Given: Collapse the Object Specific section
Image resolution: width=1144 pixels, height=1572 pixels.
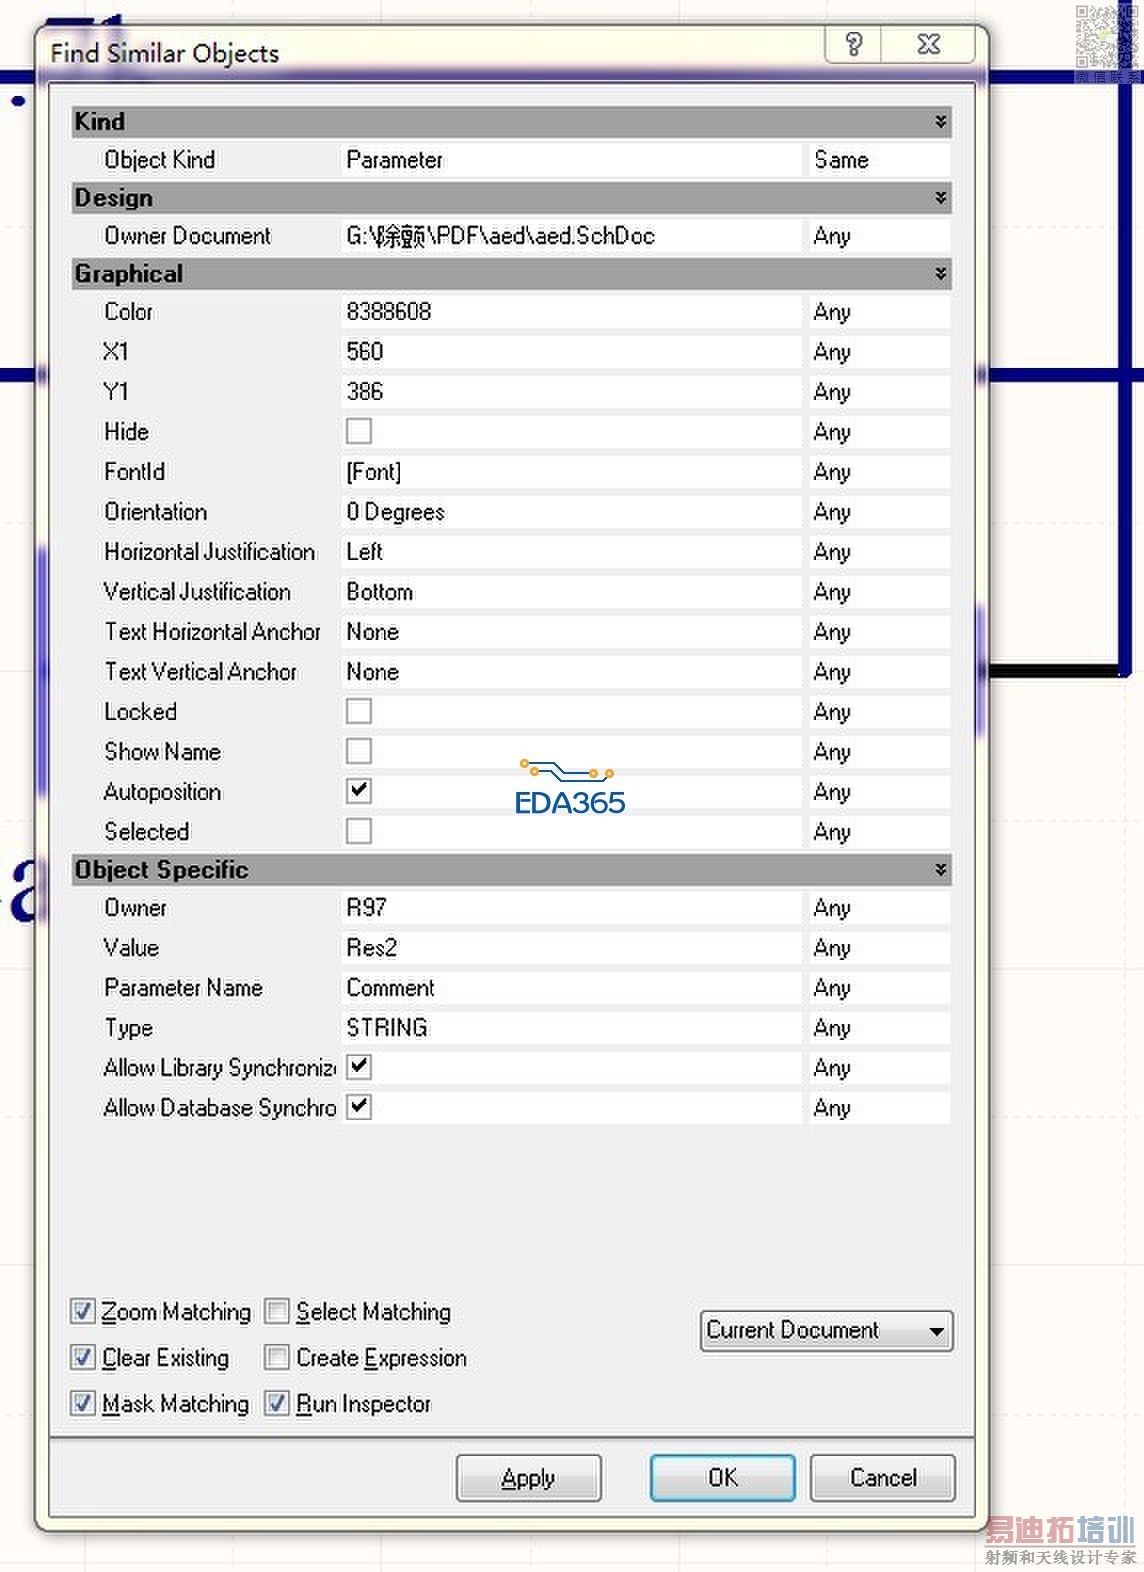Looking at the screenshot, I should coord(940,869).
